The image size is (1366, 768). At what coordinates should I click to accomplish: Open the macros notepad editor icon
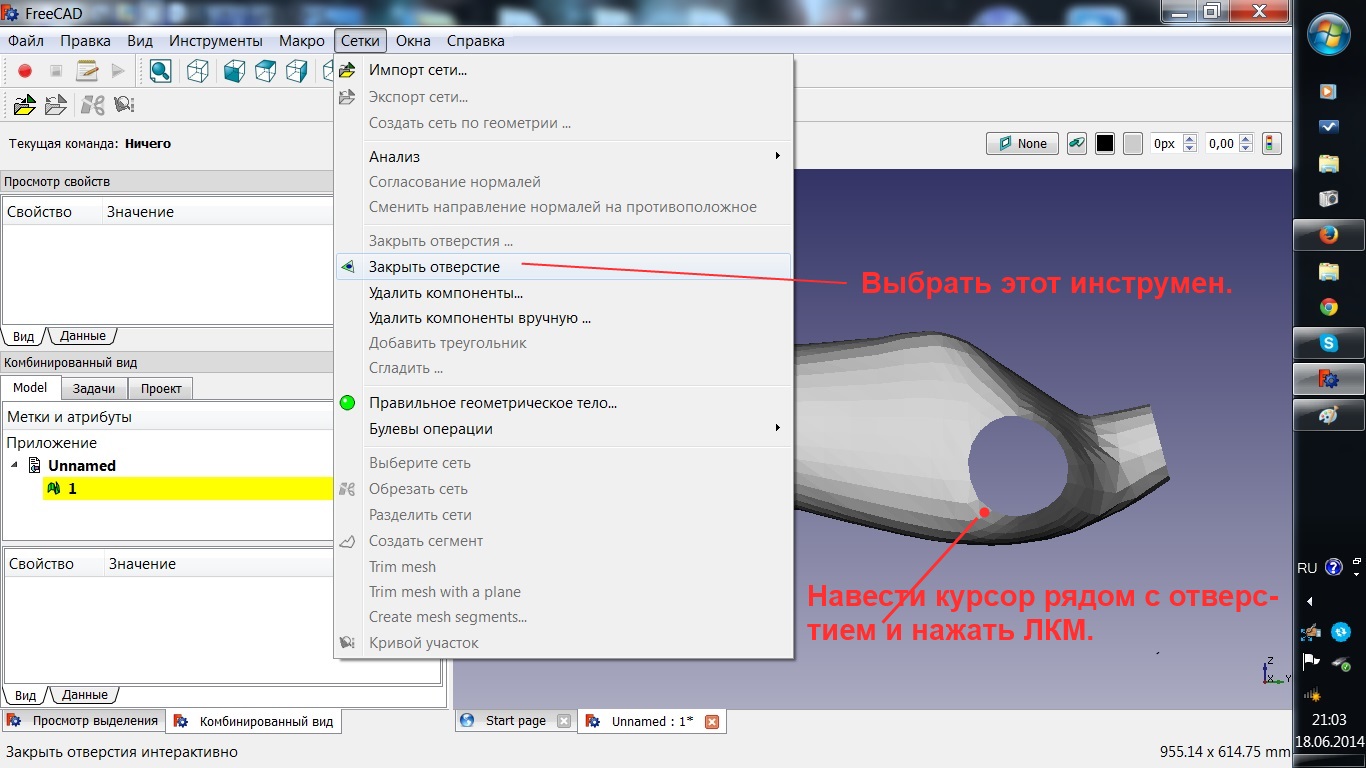(x=87, y=71)
